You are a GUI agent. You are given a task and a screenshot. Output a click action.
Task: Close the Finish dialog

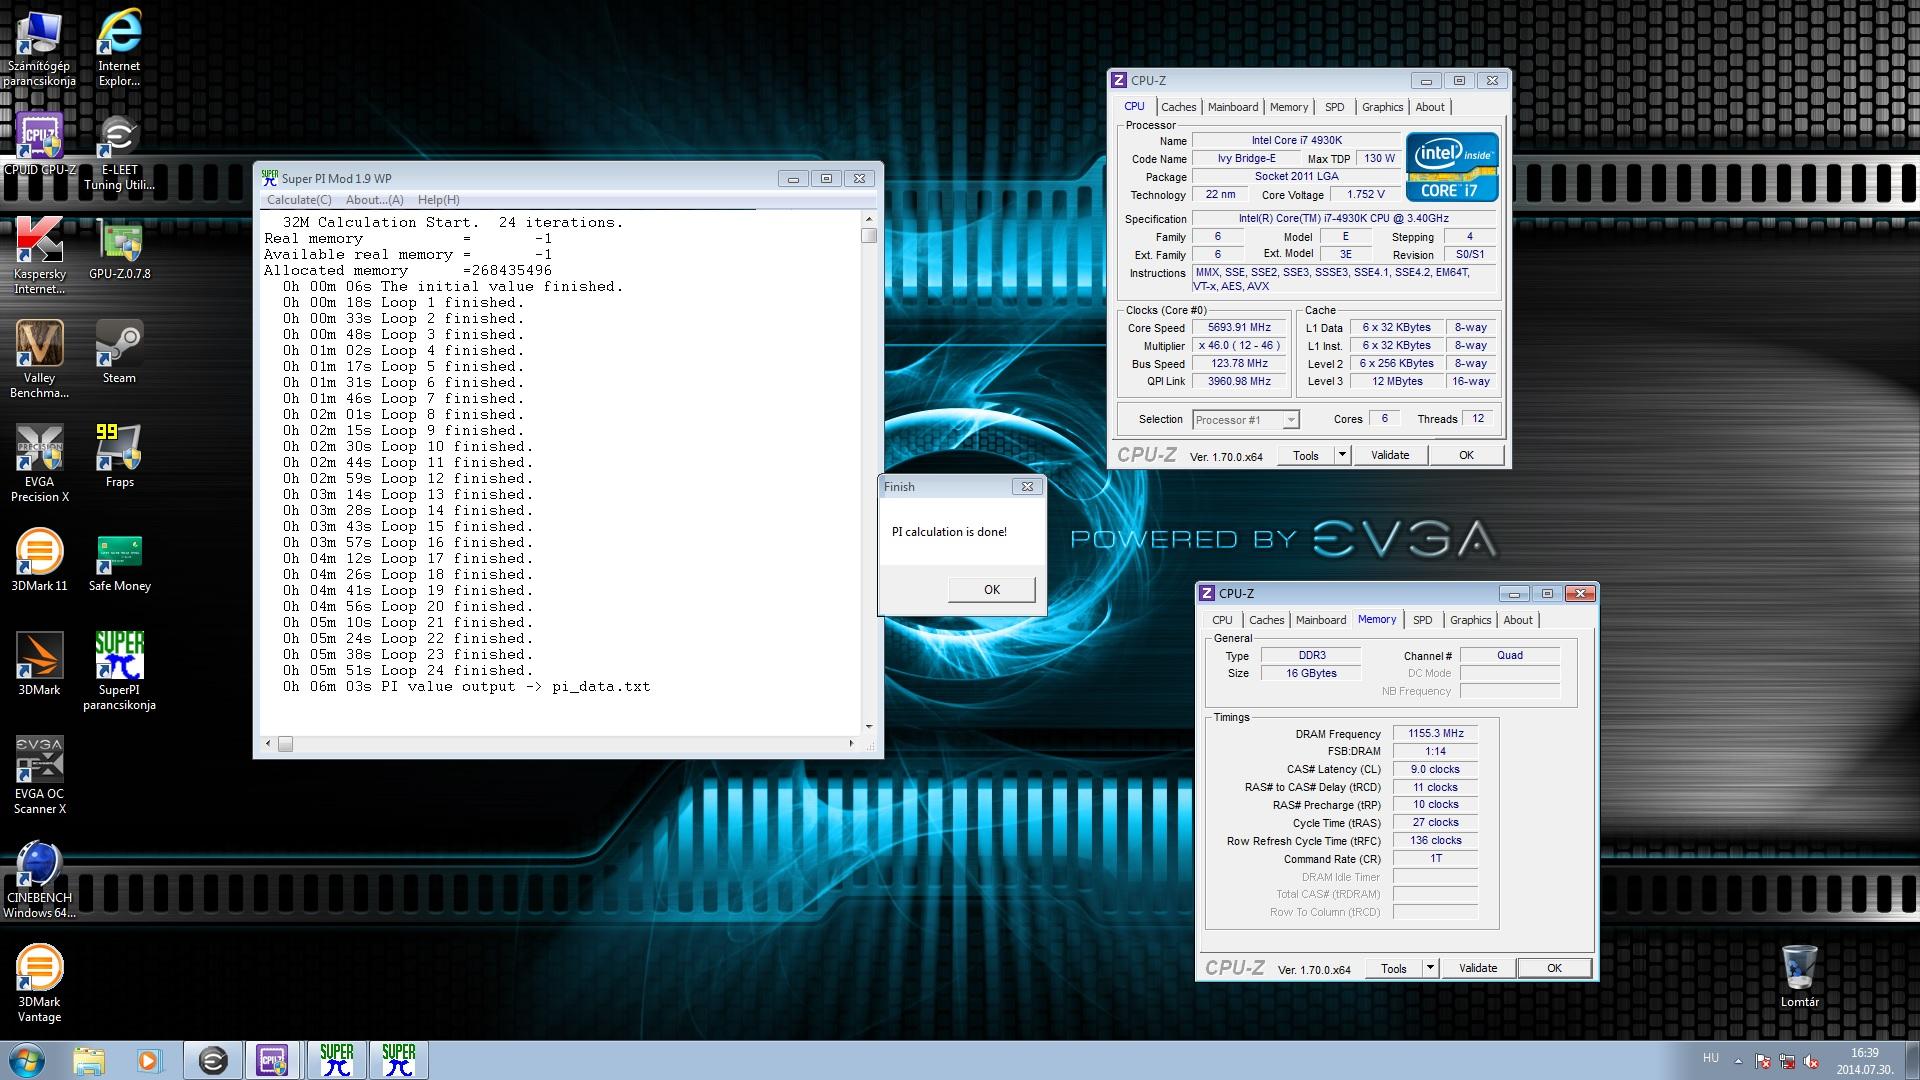coord(1027,487)
